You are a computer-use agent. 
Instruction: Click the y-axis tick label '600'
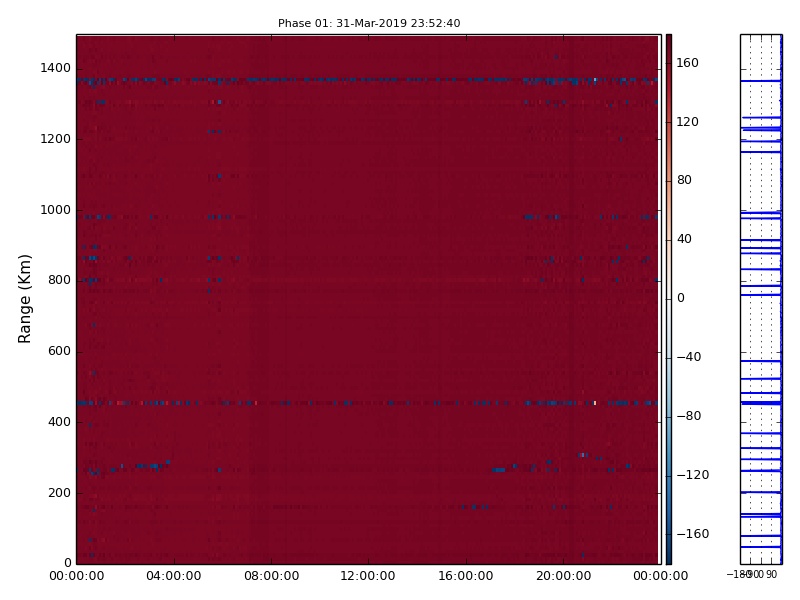(60, 351)
